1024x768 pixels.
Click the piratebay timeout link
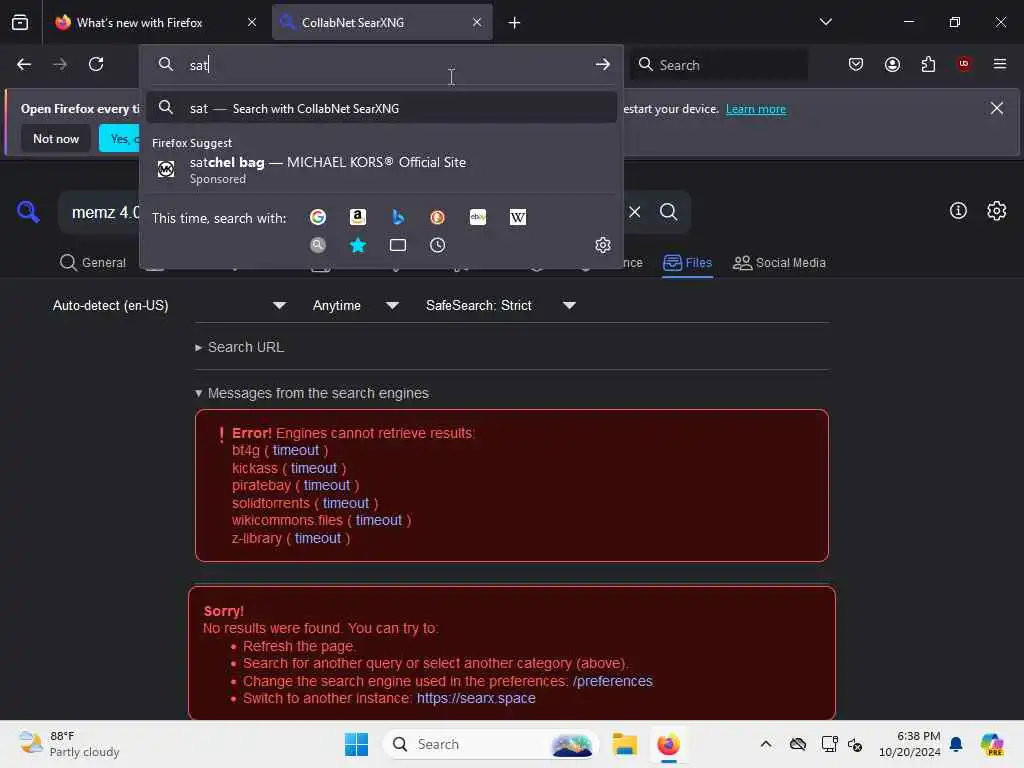[x=327, y=485]
